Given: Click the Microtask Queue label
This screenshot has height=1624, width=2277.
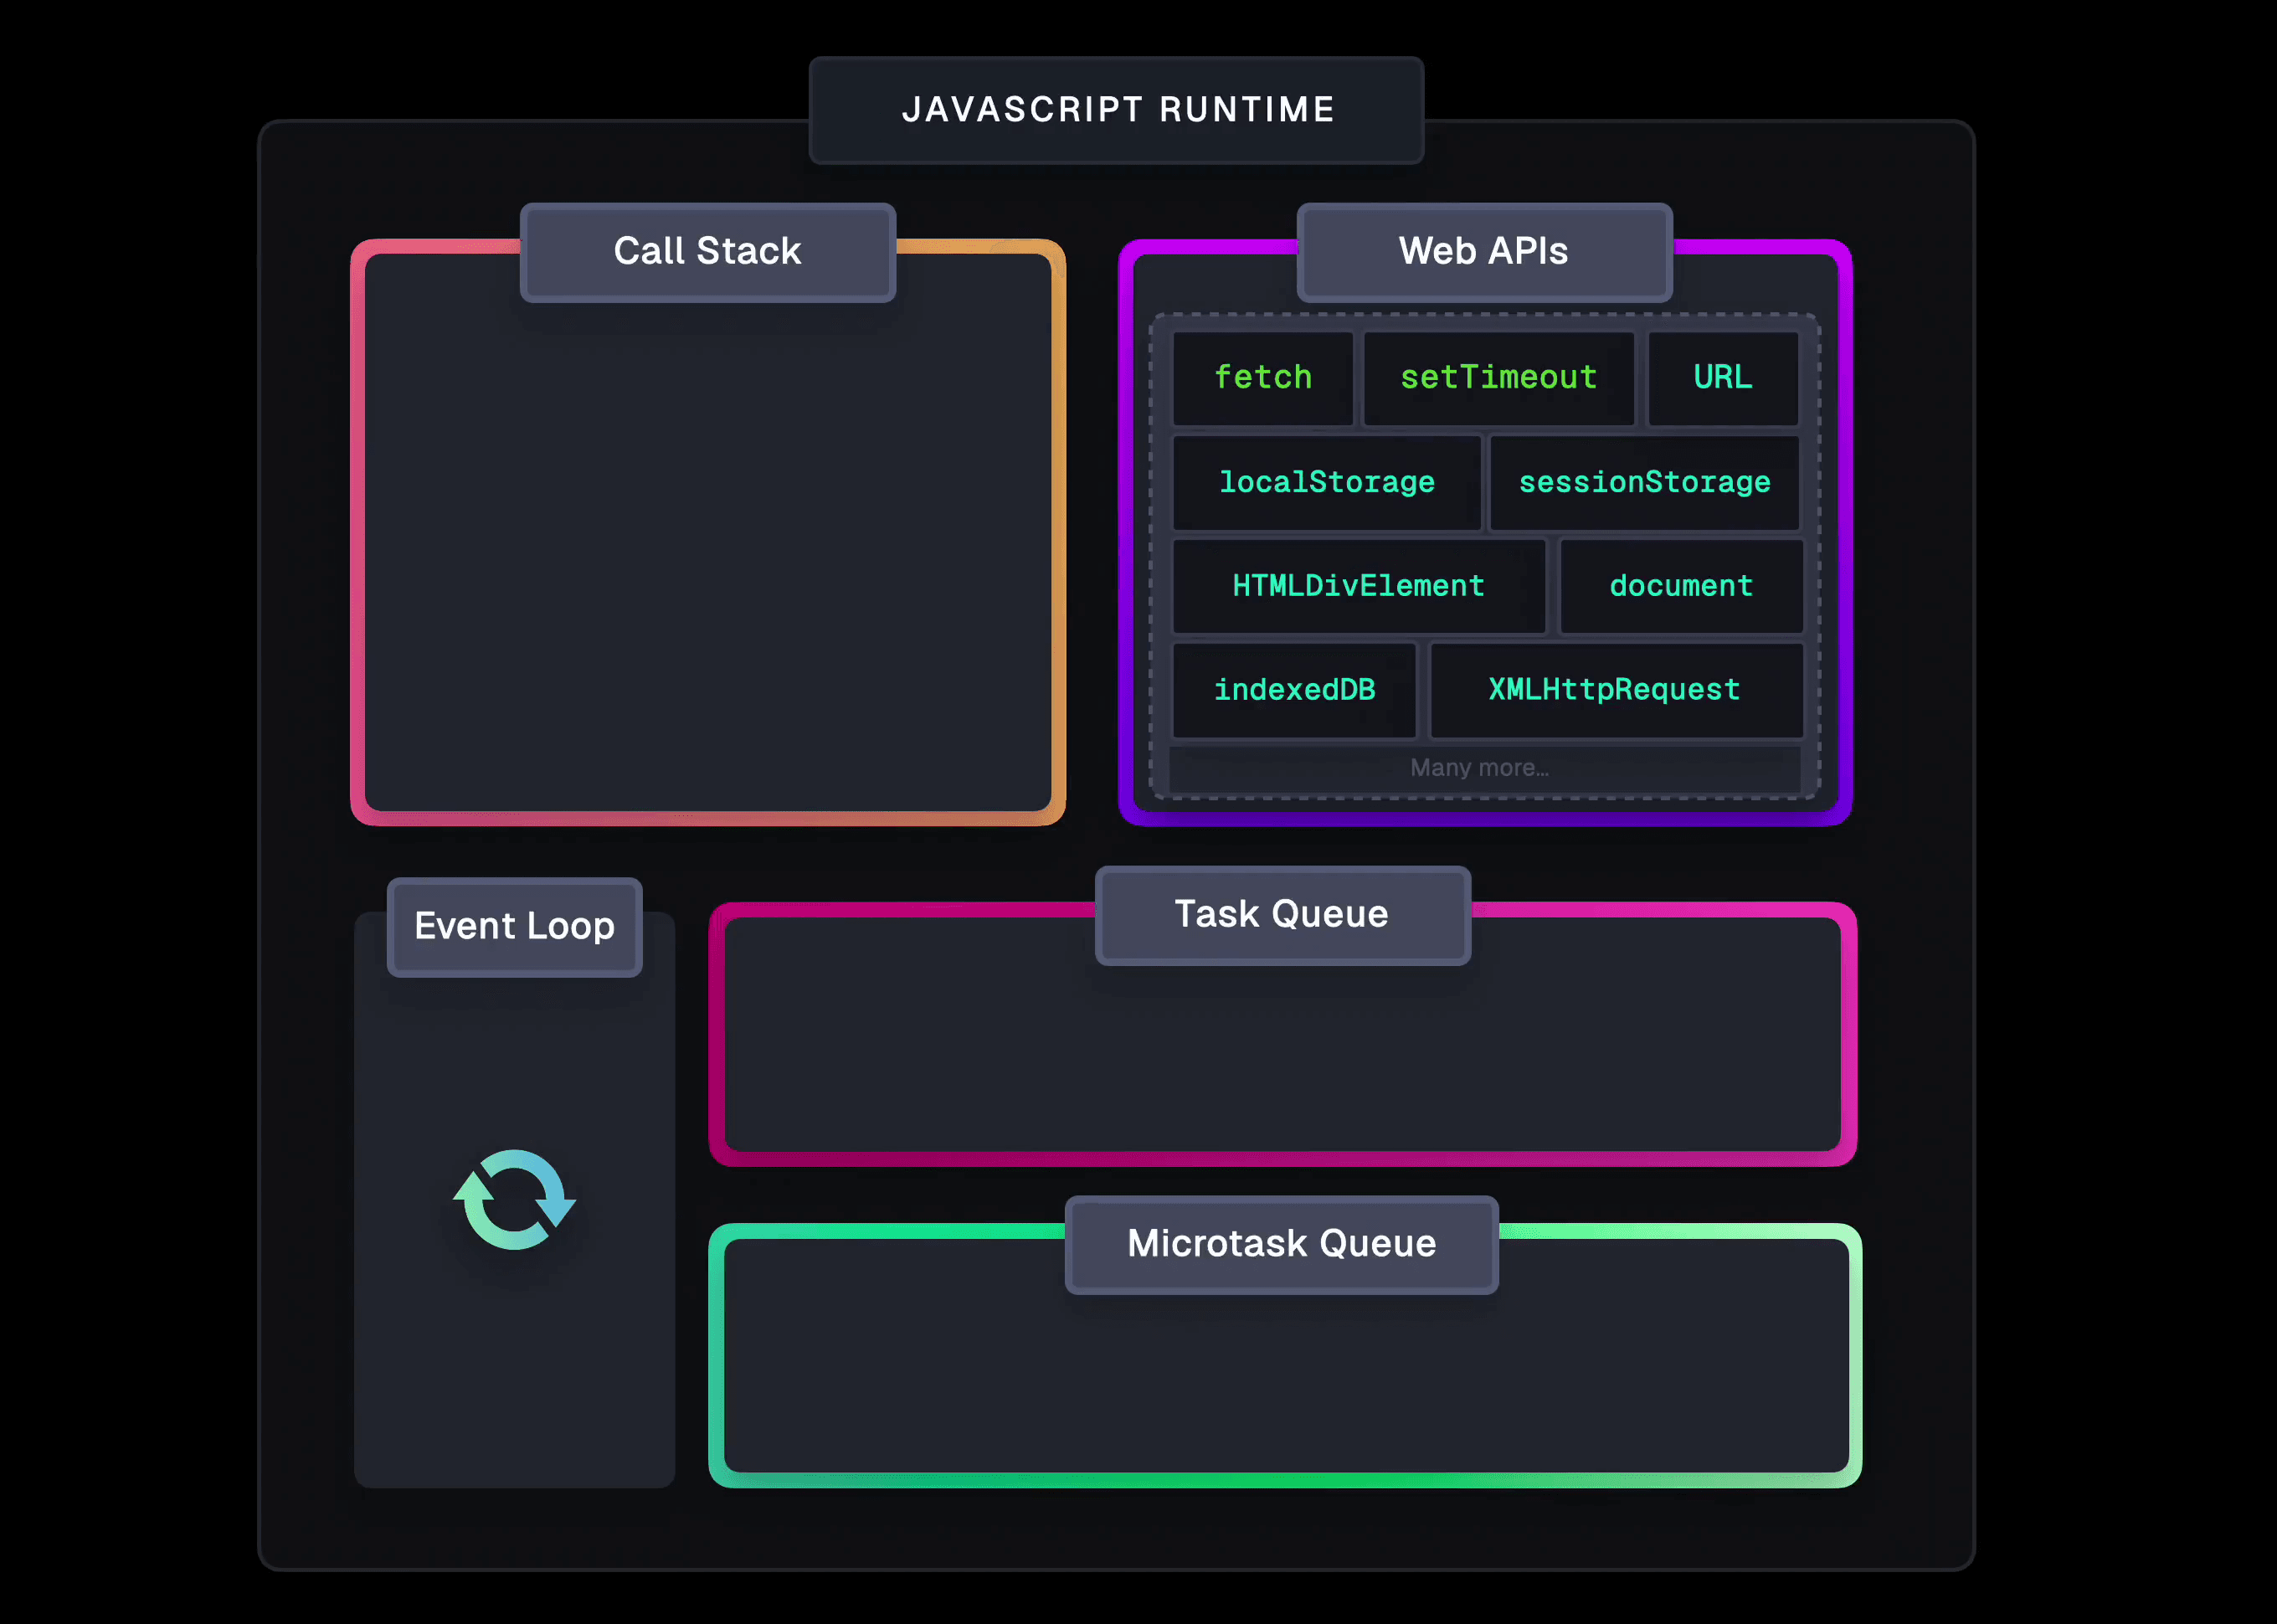Looking at the screenshot, I should (1281, 1243).
